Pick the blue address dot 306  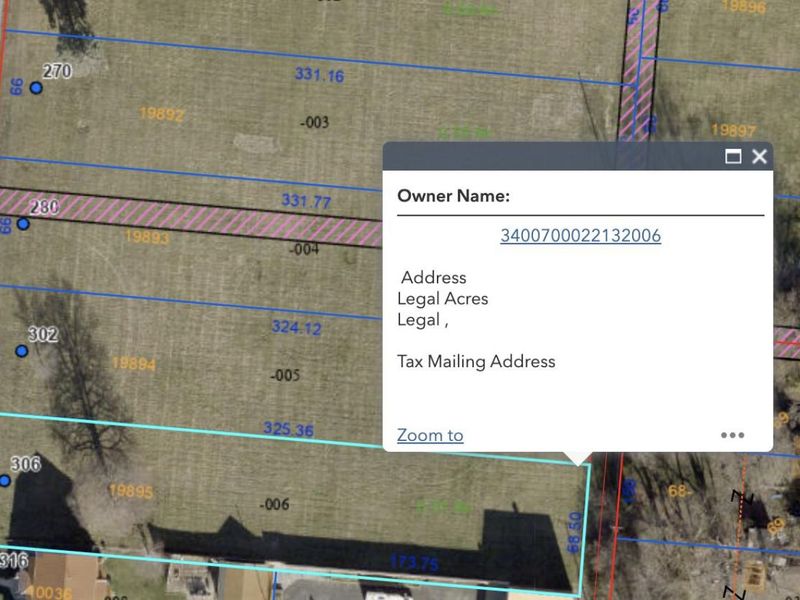[4, 481]
